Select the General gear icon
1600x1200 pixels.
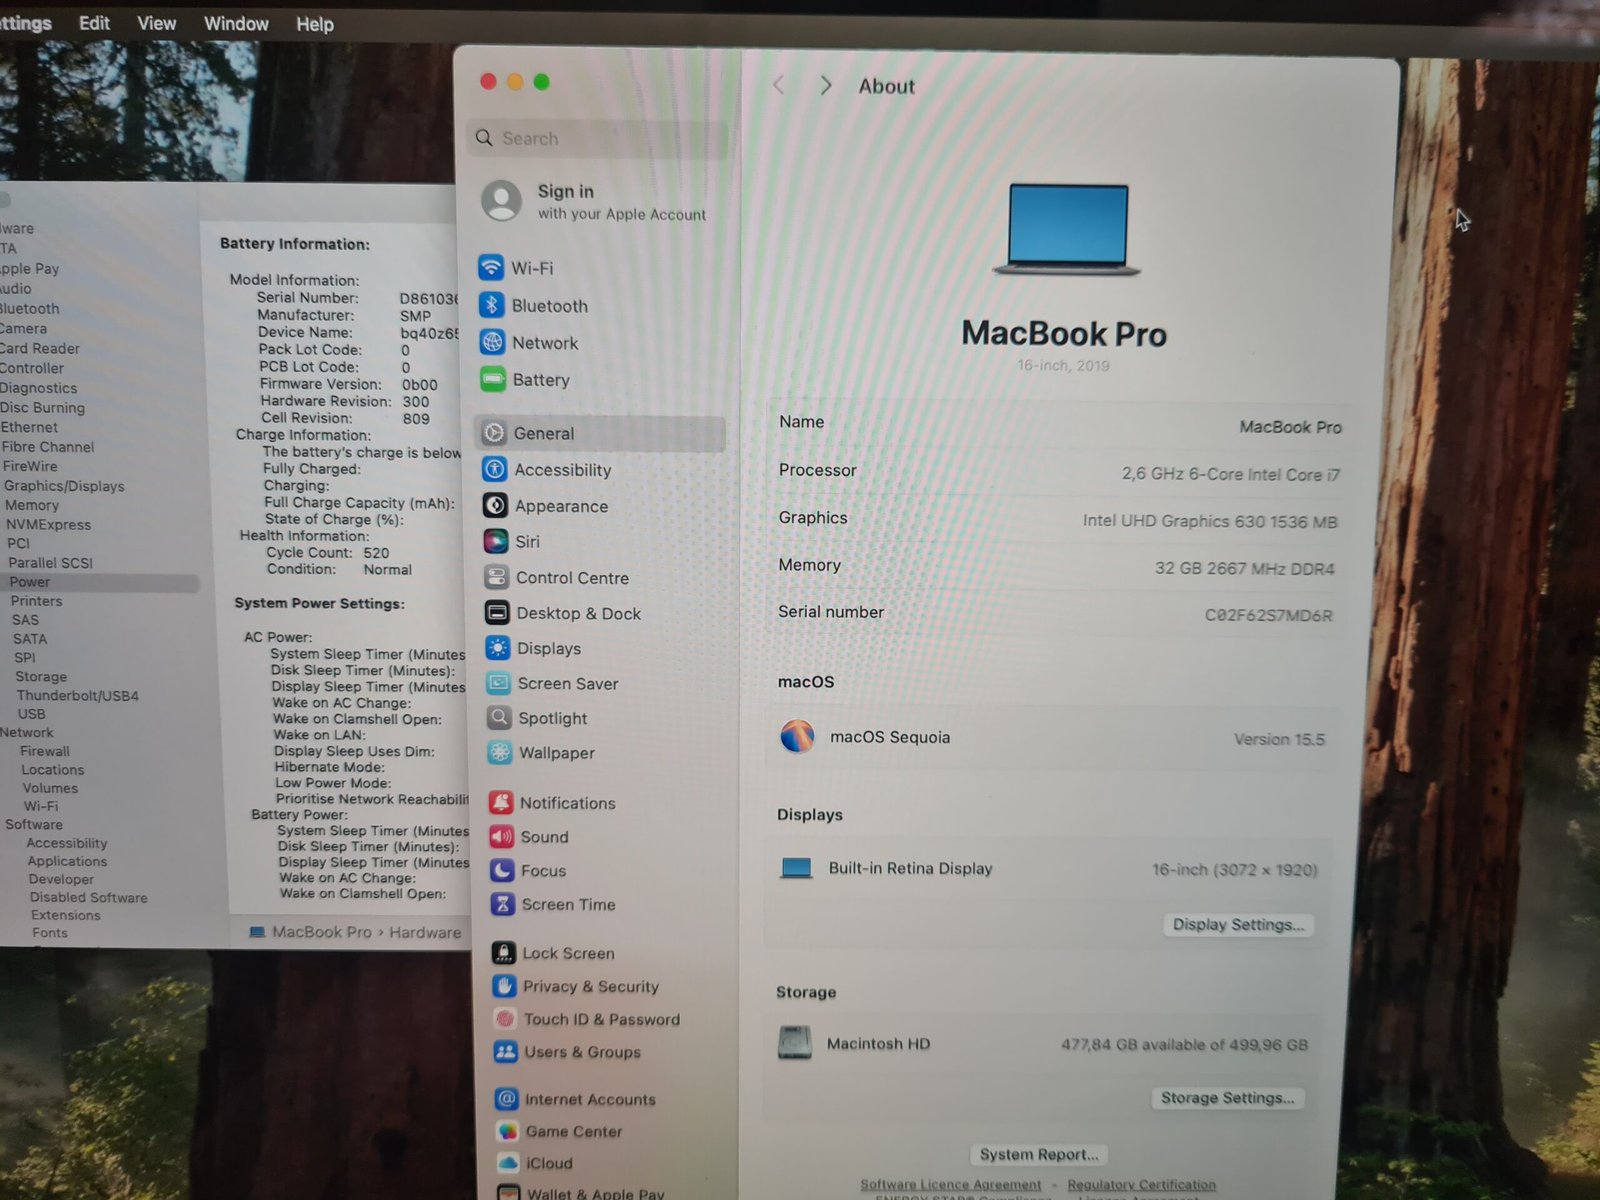pyautogui.click(x=494, y=433)
